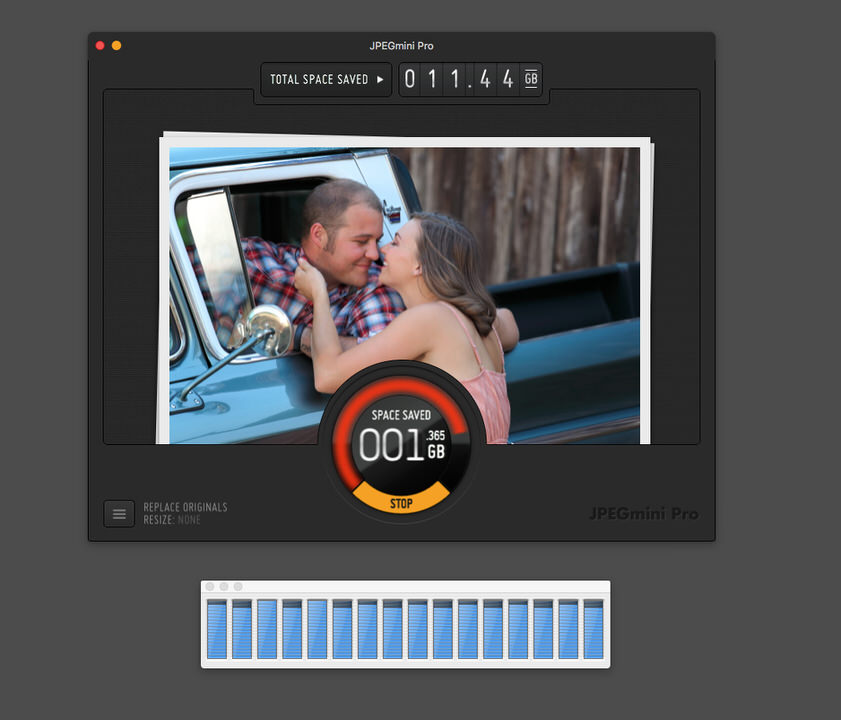Click the Resize: None setting text

pos(172,520)
